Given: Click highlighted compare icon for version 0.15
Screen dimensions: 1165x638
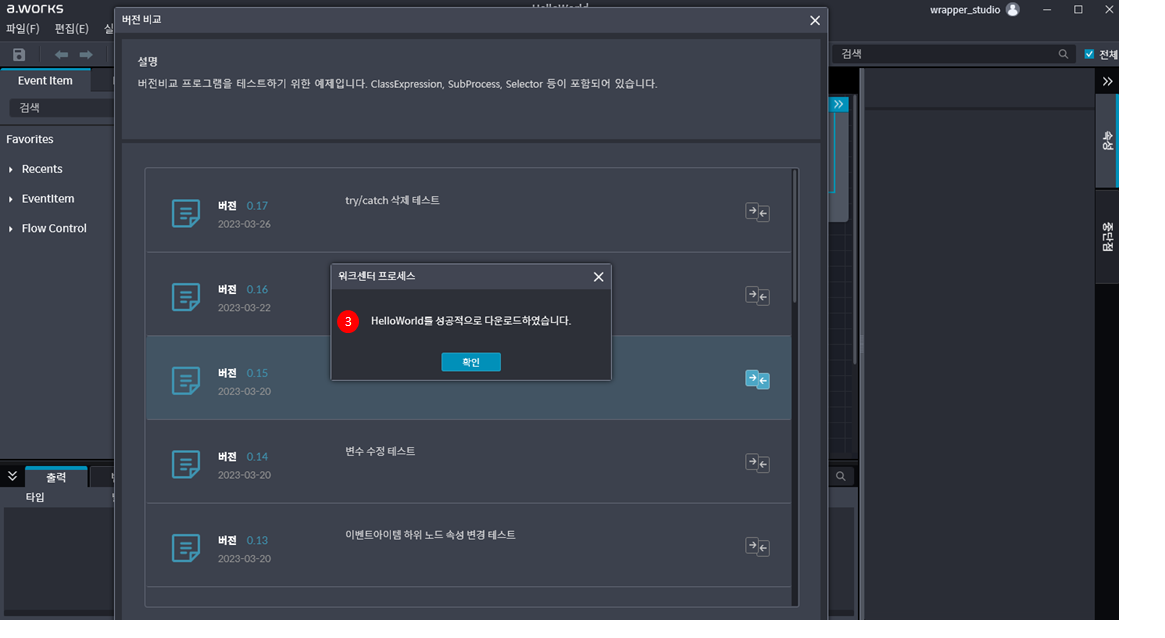Looking at the screenshot, I should 757,379.
